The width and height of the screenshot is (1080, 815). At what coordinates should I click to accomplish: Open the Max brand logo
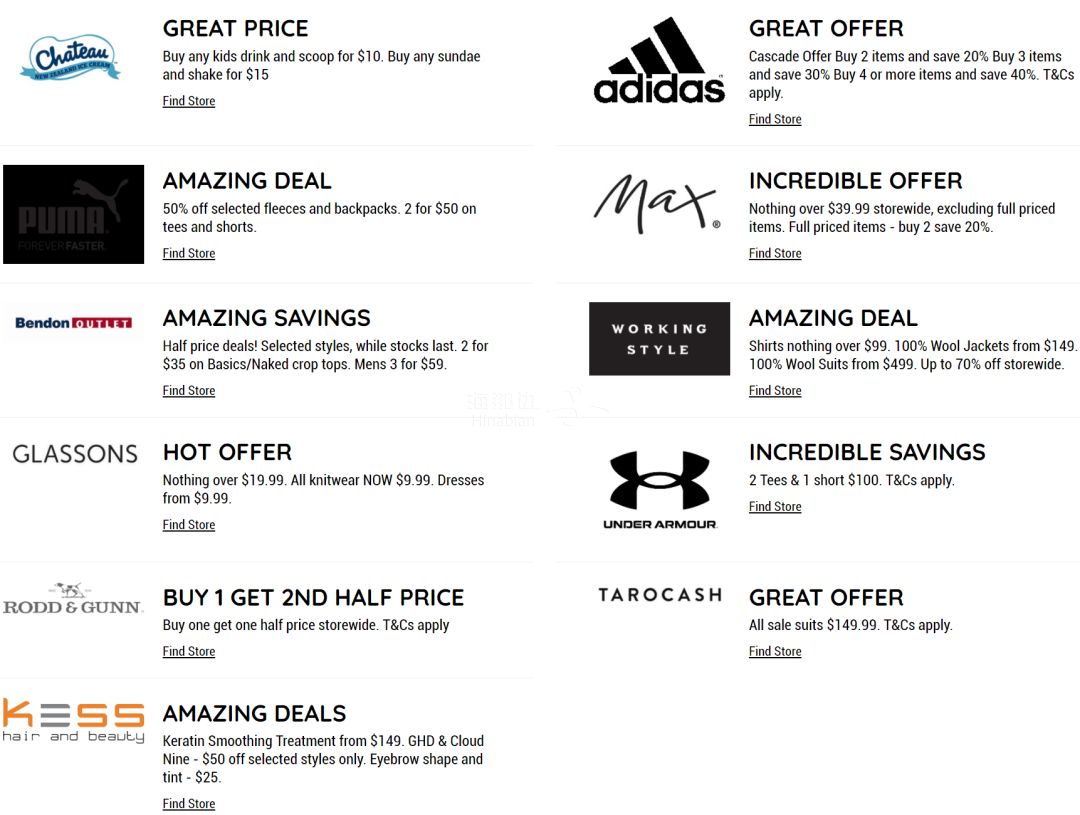pyautogui.click(x=658, y=203)
